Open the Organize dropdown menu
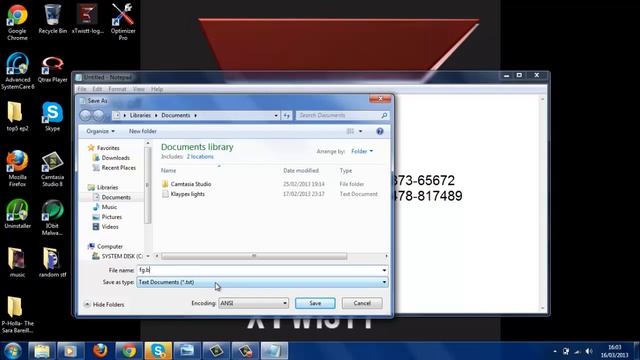Screen dimensions: 640x360 point(100,131)
